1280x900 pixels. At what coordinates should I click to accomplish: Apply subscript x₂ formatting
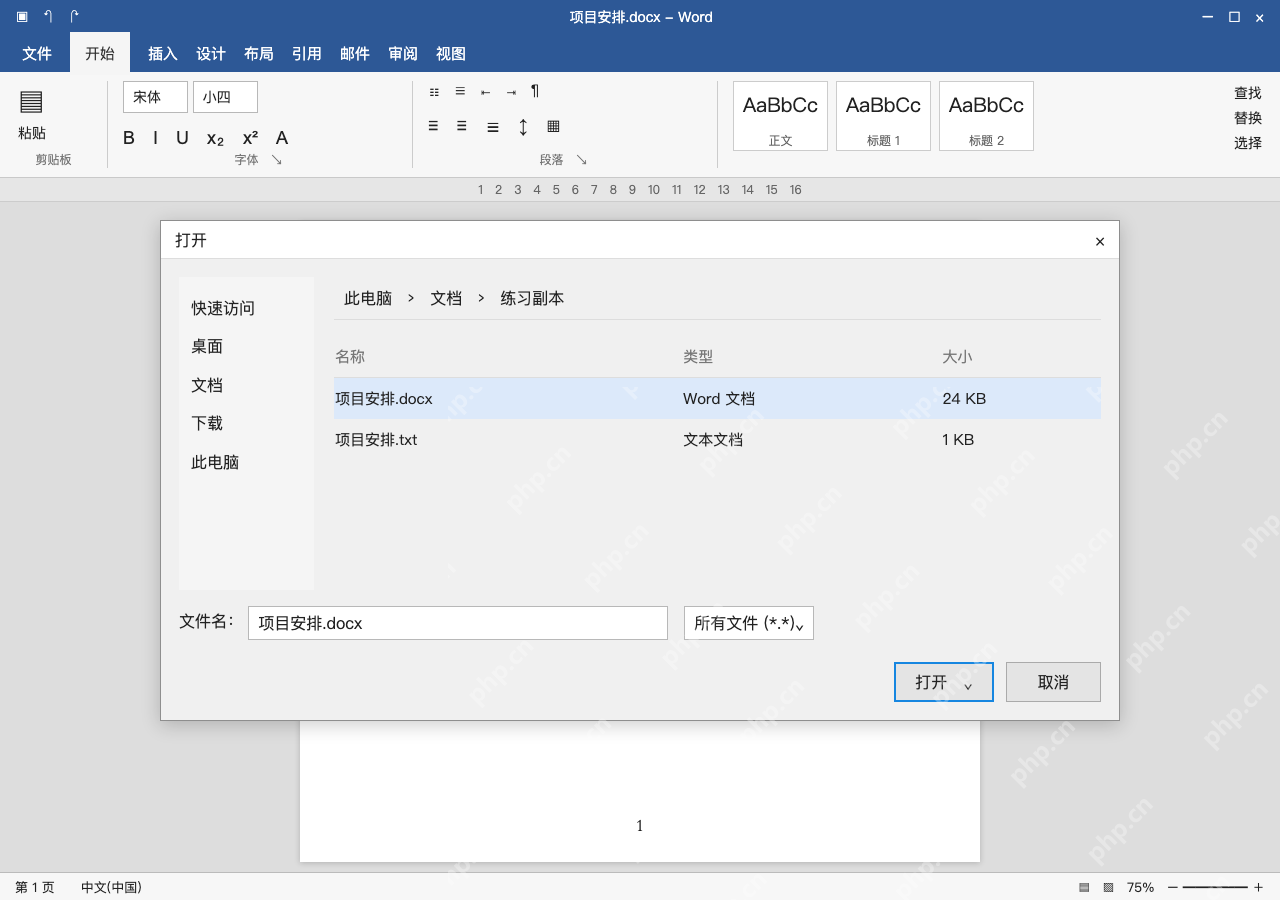pos(215,138)
